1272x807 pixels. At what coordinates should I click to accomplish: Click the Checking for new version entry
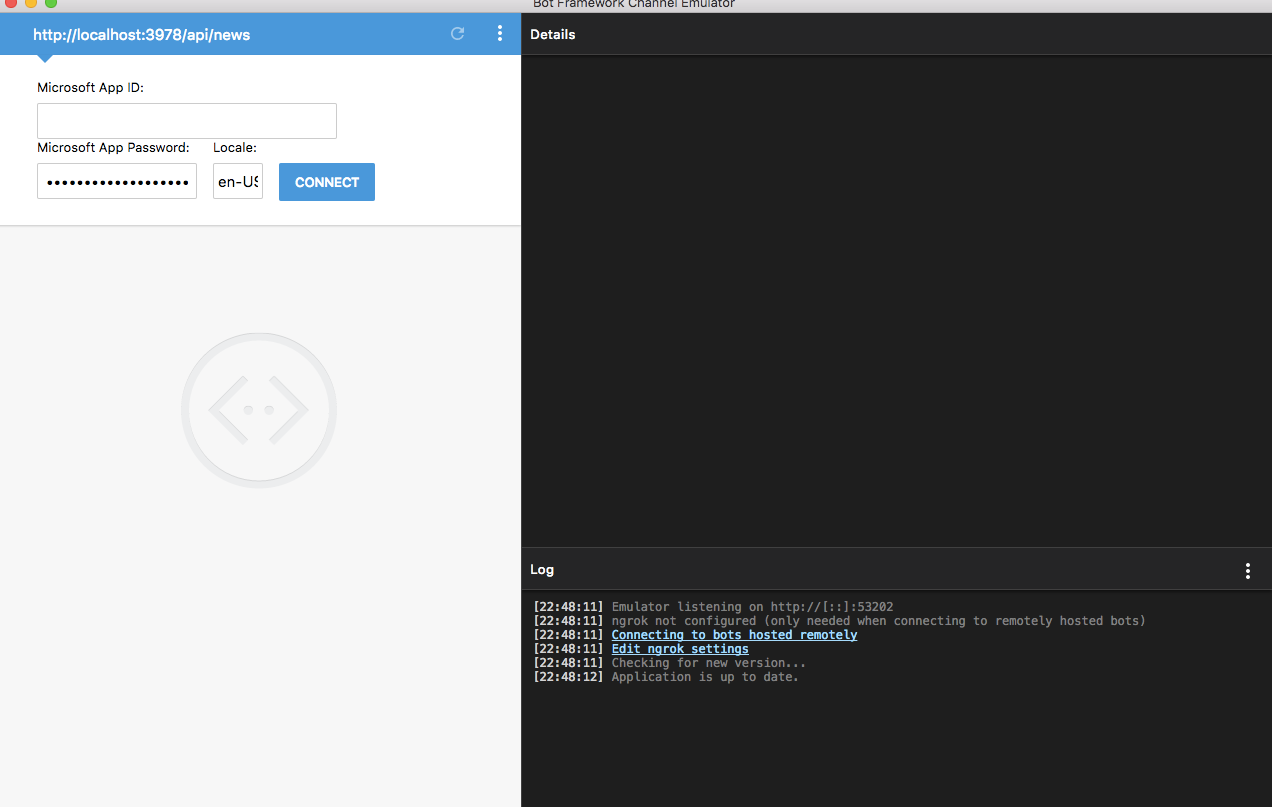(x=669, y=663)
